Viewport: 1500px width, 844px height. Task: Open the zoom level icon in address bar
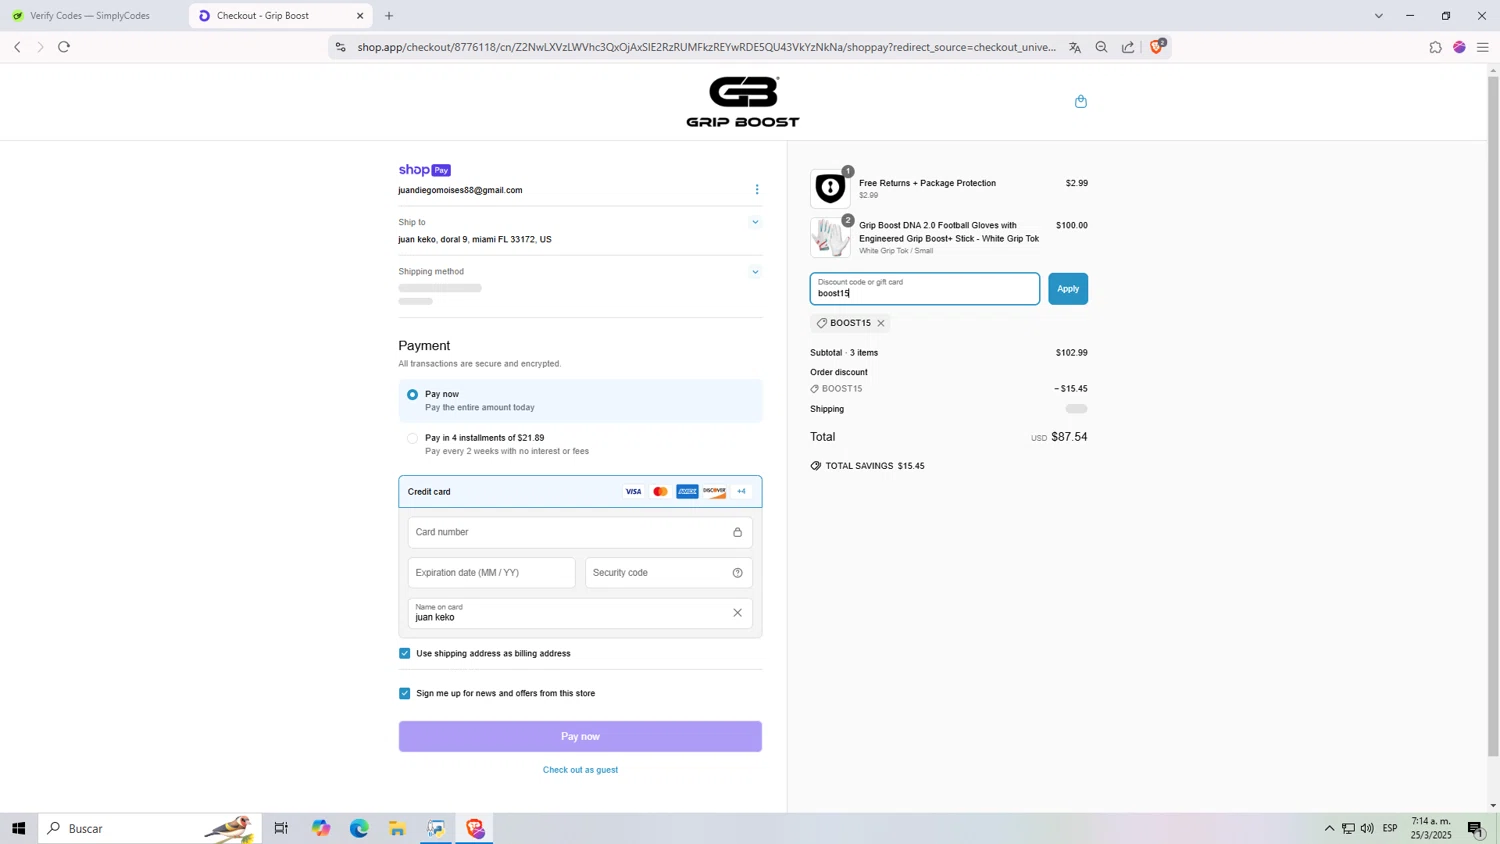(x=1101, y=47)
